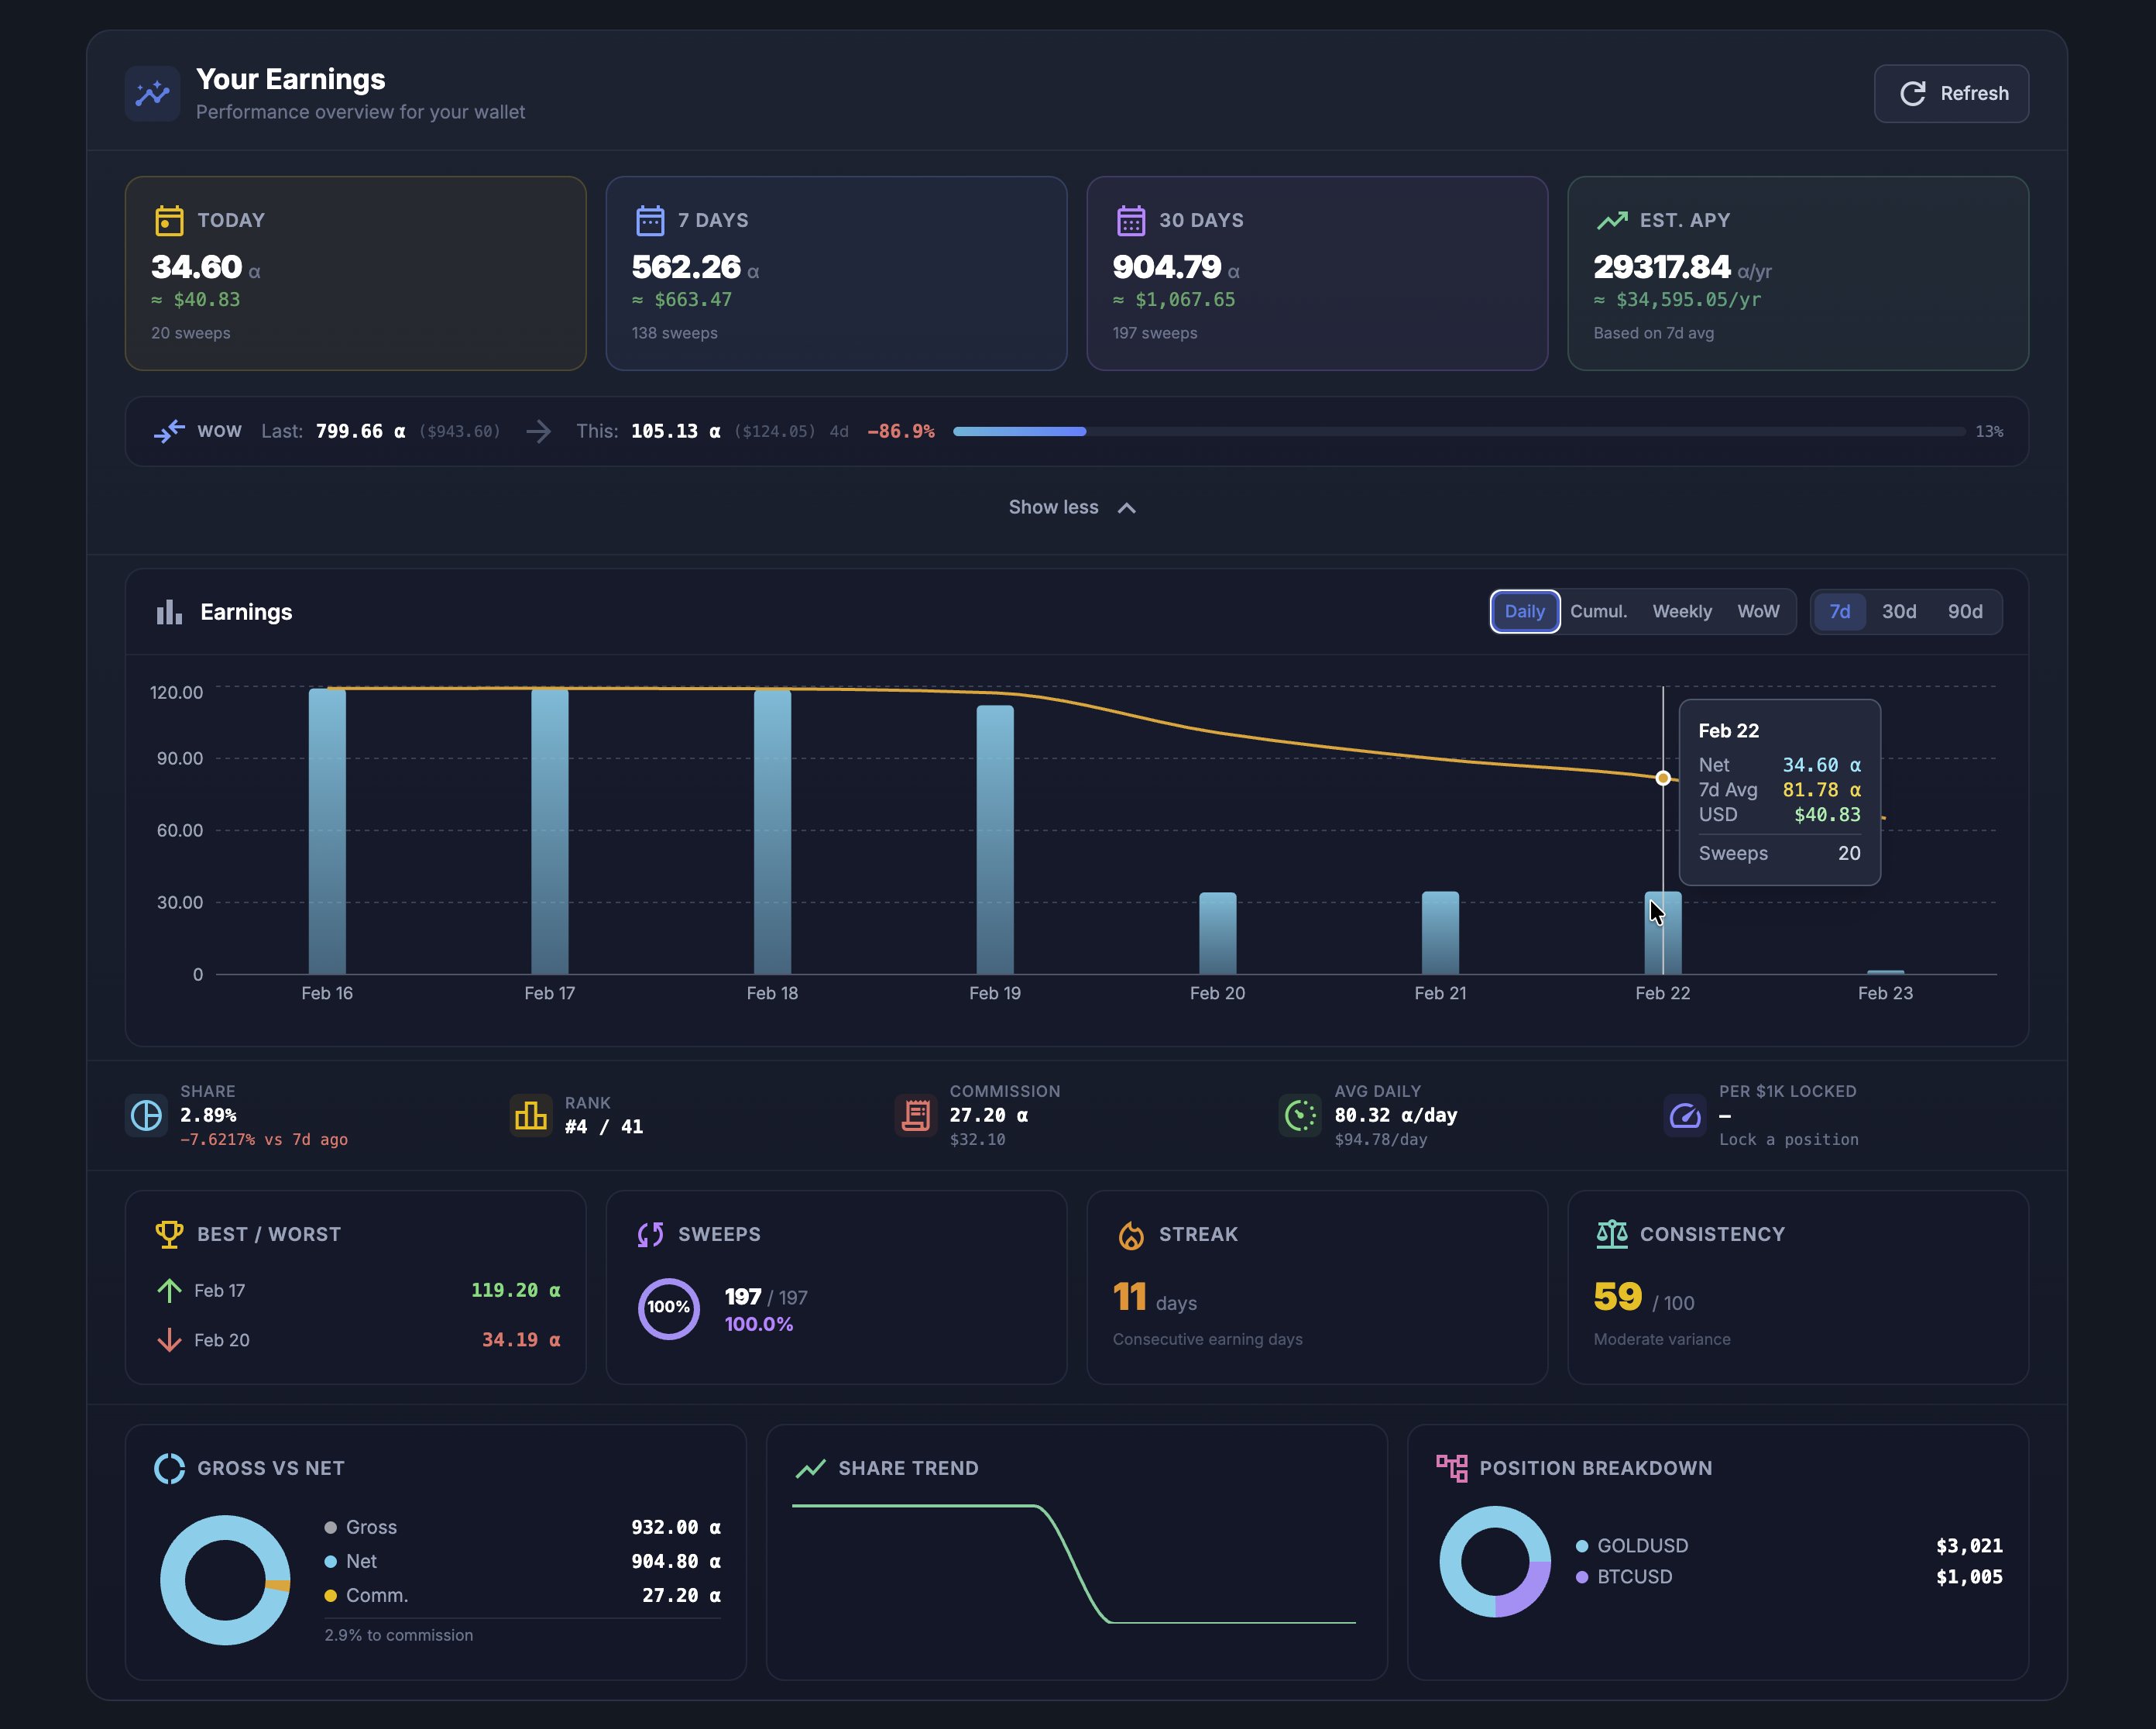Click the Lock a position link
The width and height of the screenshot is (2156, 1729).
coord(1789,1139)
